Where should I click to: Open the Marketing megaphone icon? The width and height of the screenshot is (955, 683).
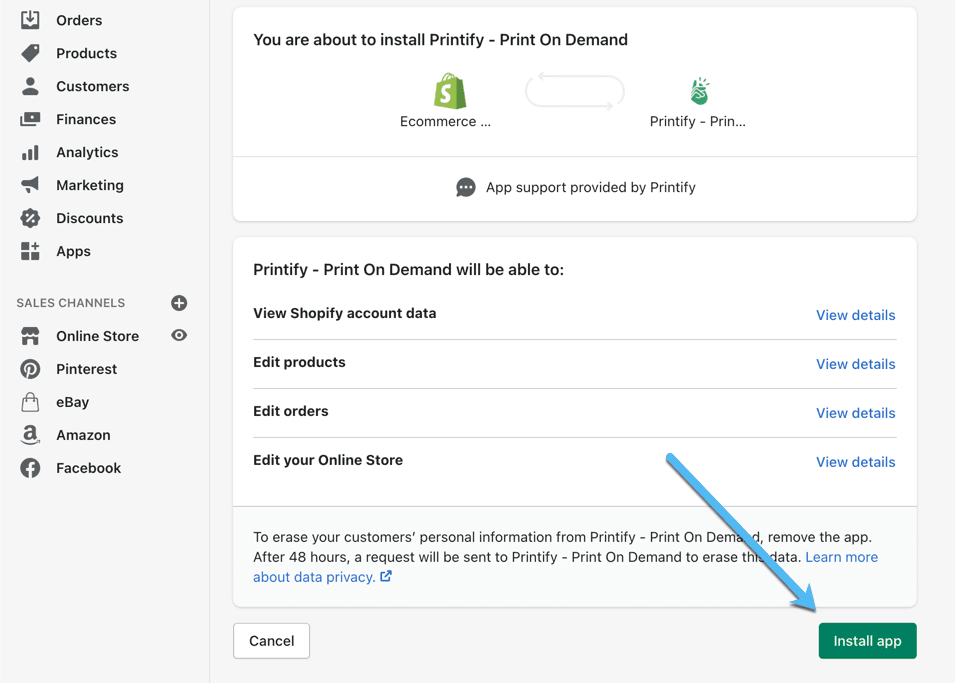[x=30, y=185]
